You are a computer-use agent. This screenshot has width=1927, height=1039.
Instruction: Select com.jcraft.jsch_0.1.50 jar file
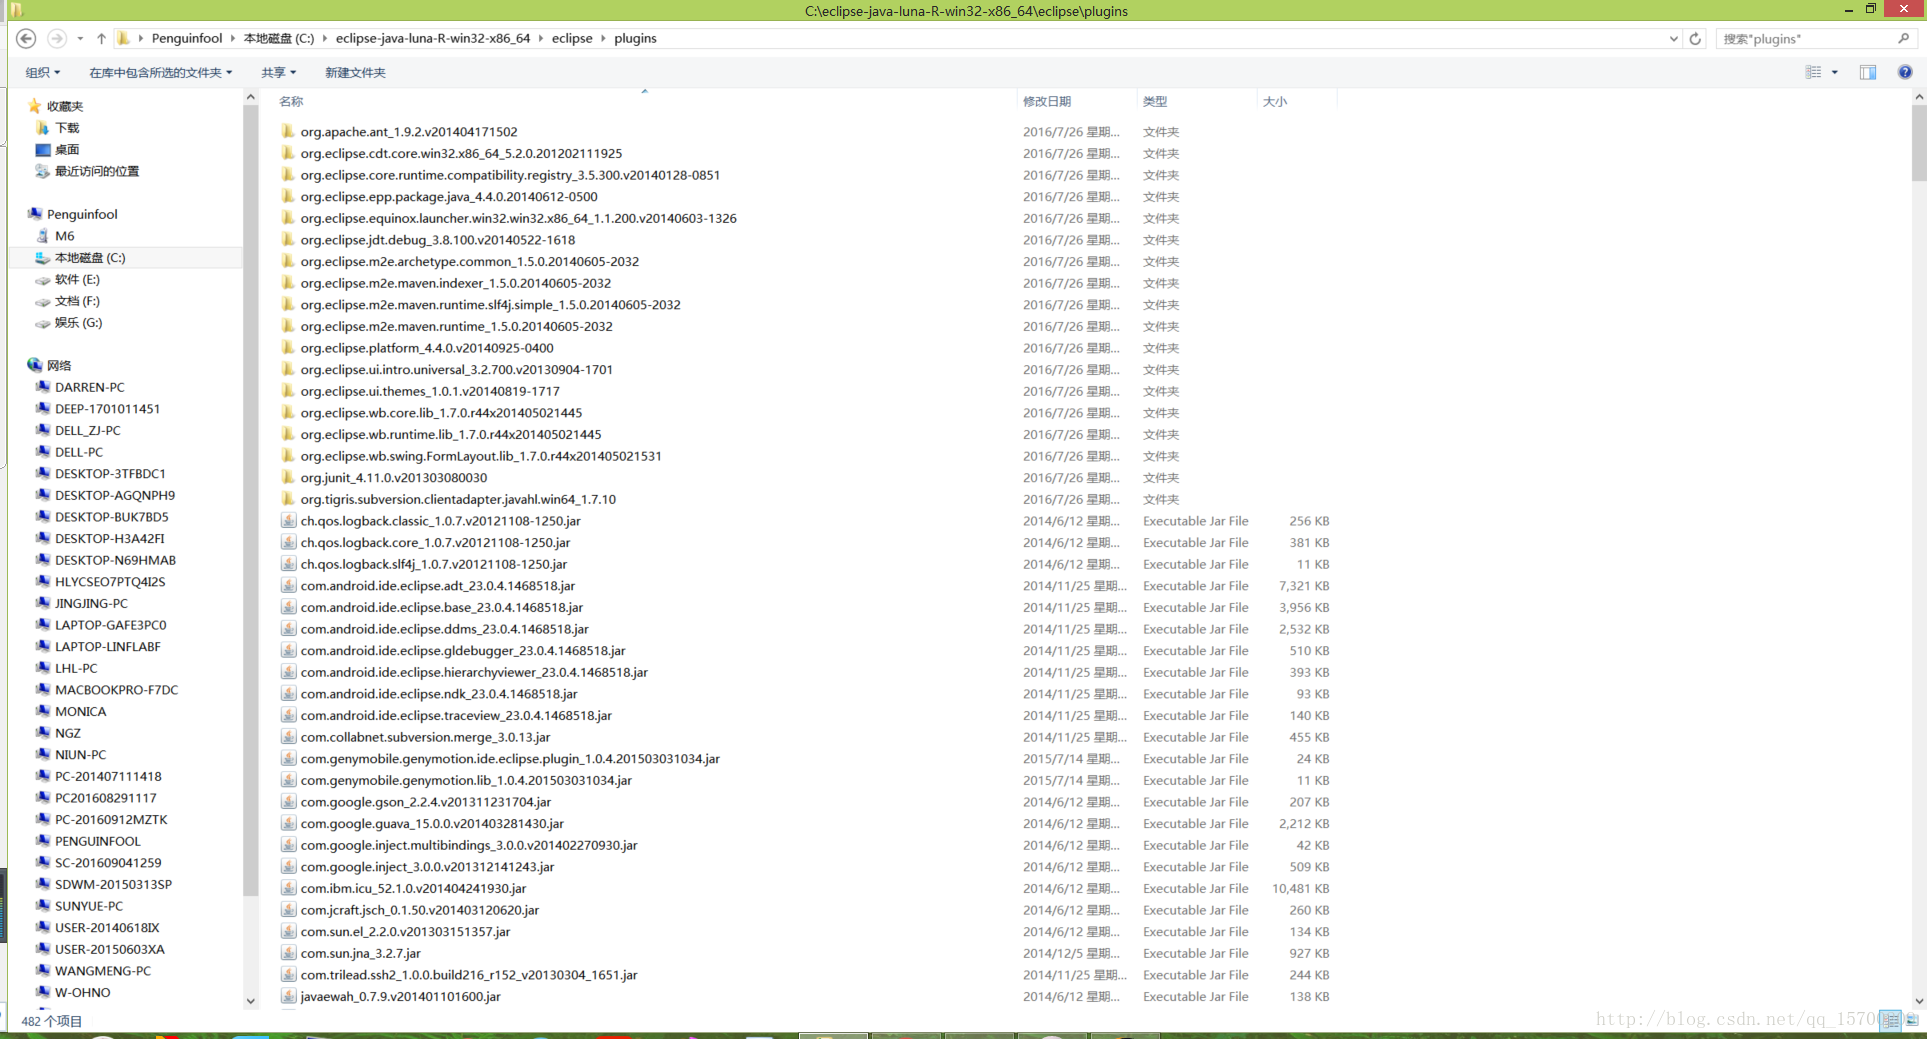click(420, 910)
